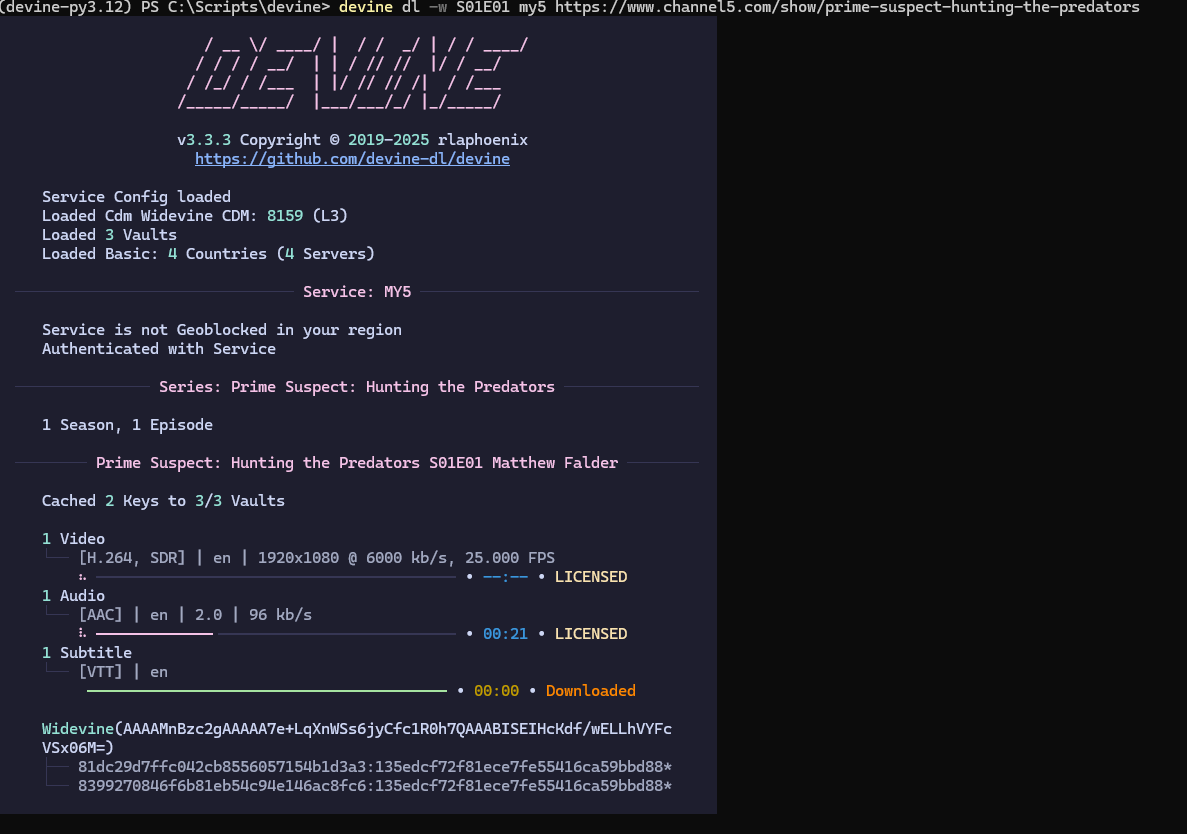The height and width of the screenshot is (834, 1187).
Task: Click the key line starting with 83992708
Action: pyautogui.click(x=375, y=786)
